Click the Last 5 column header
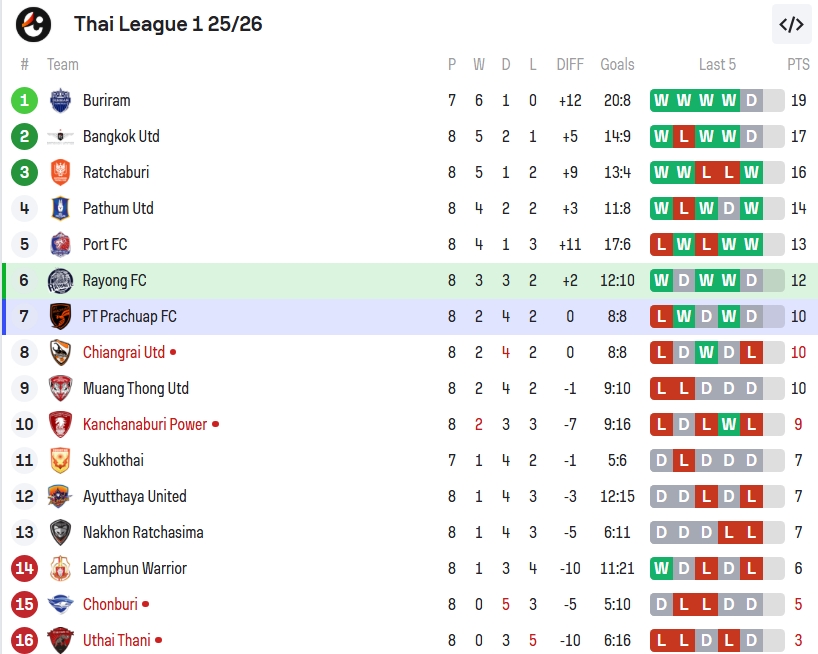The image size is (818, 654). 717,64
